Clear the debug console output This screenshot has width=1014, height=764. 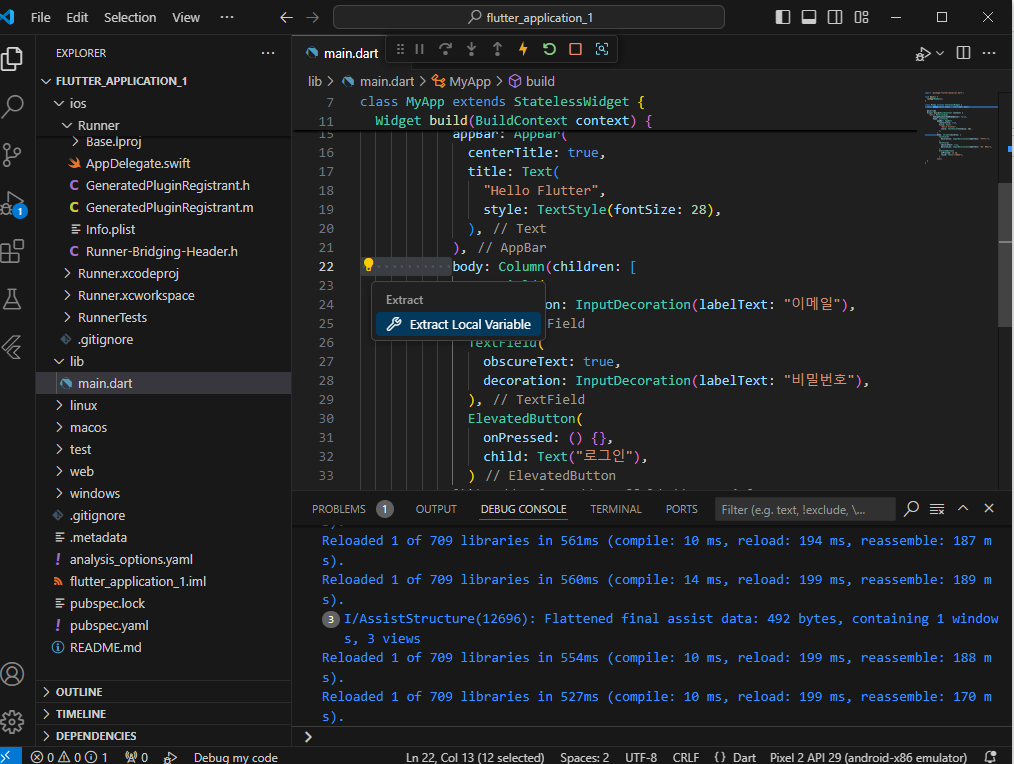tap(937, 509)
